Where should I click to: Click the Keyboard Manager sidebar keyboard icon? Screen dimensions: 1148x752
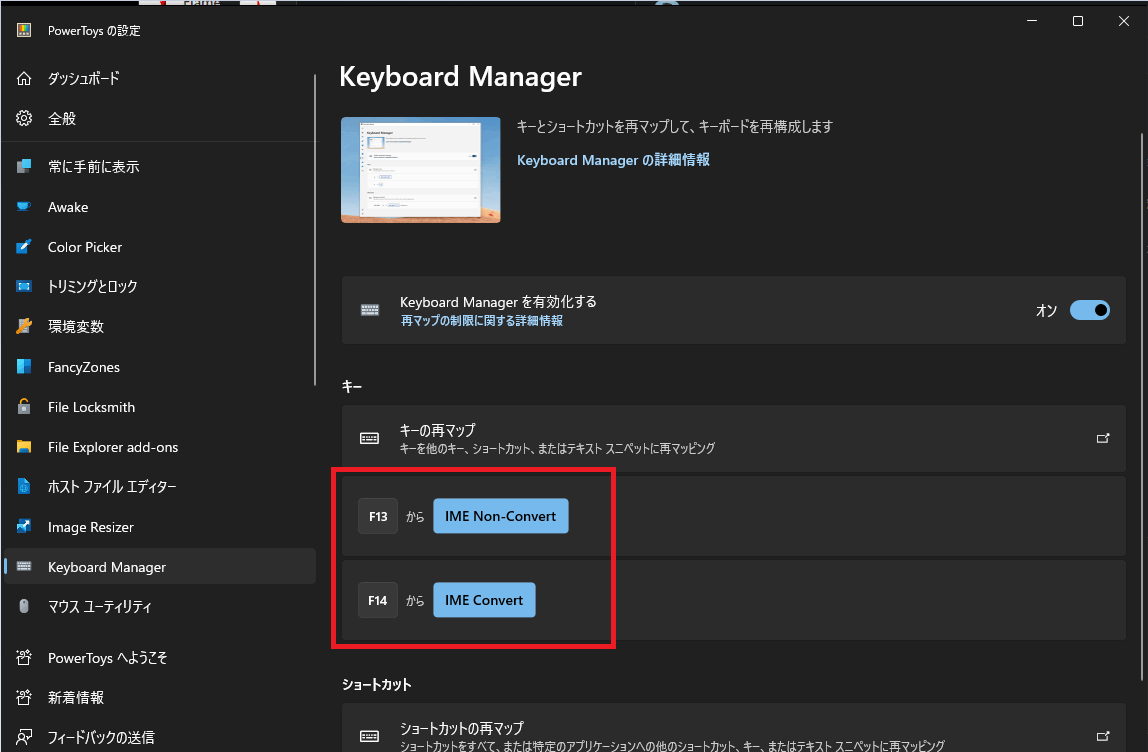(24, 566)
